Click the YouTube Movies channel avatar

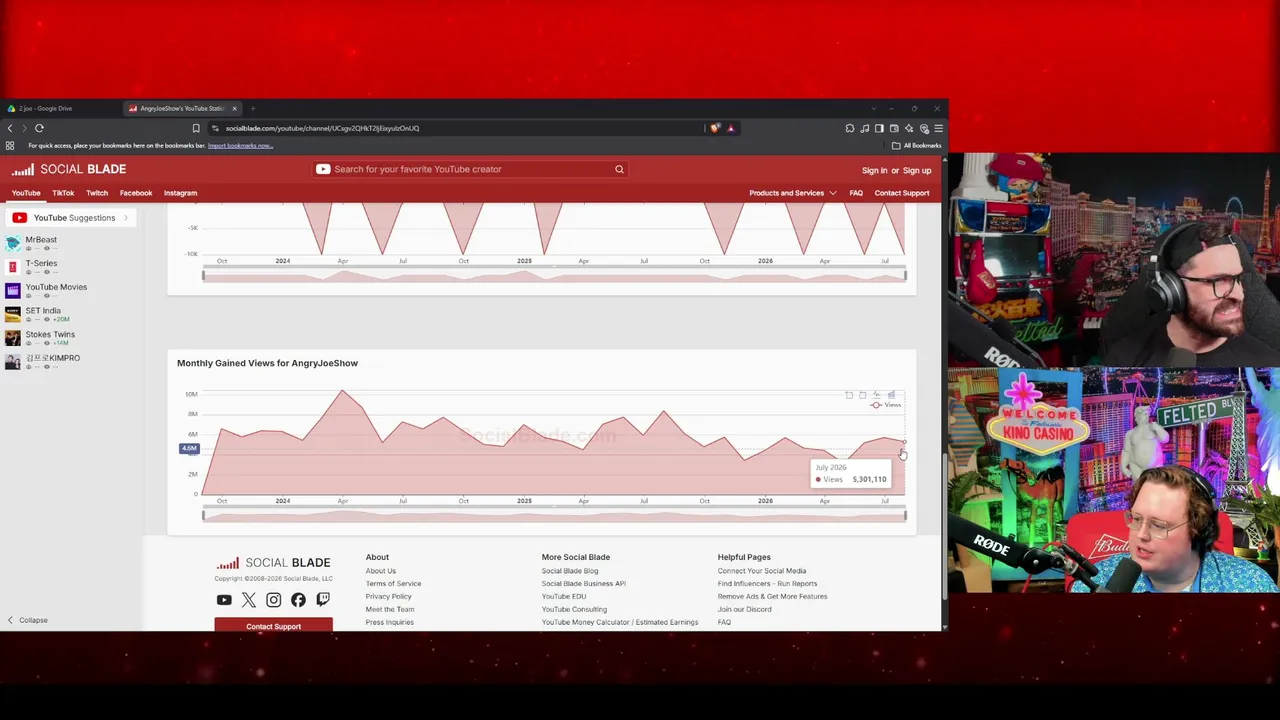12,290
